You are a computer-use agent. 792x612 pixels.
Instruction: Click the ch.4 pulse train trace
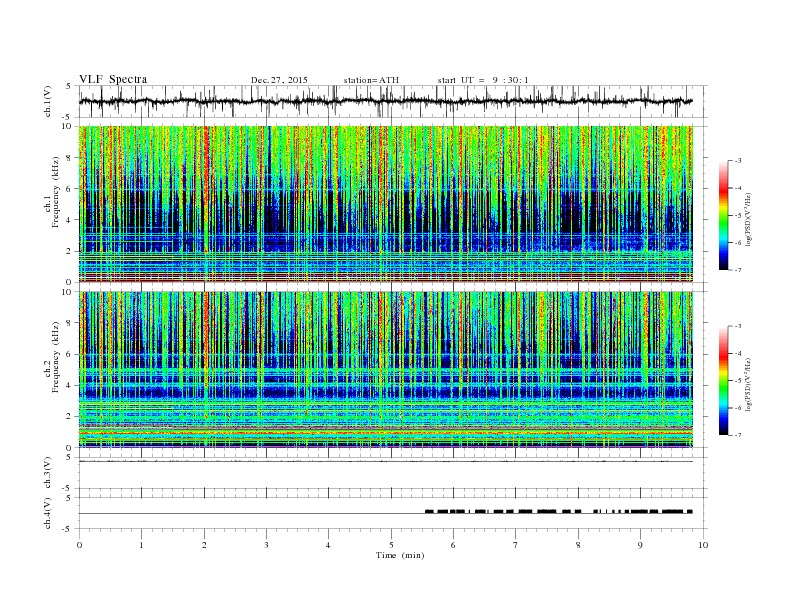tap(559, 512)
